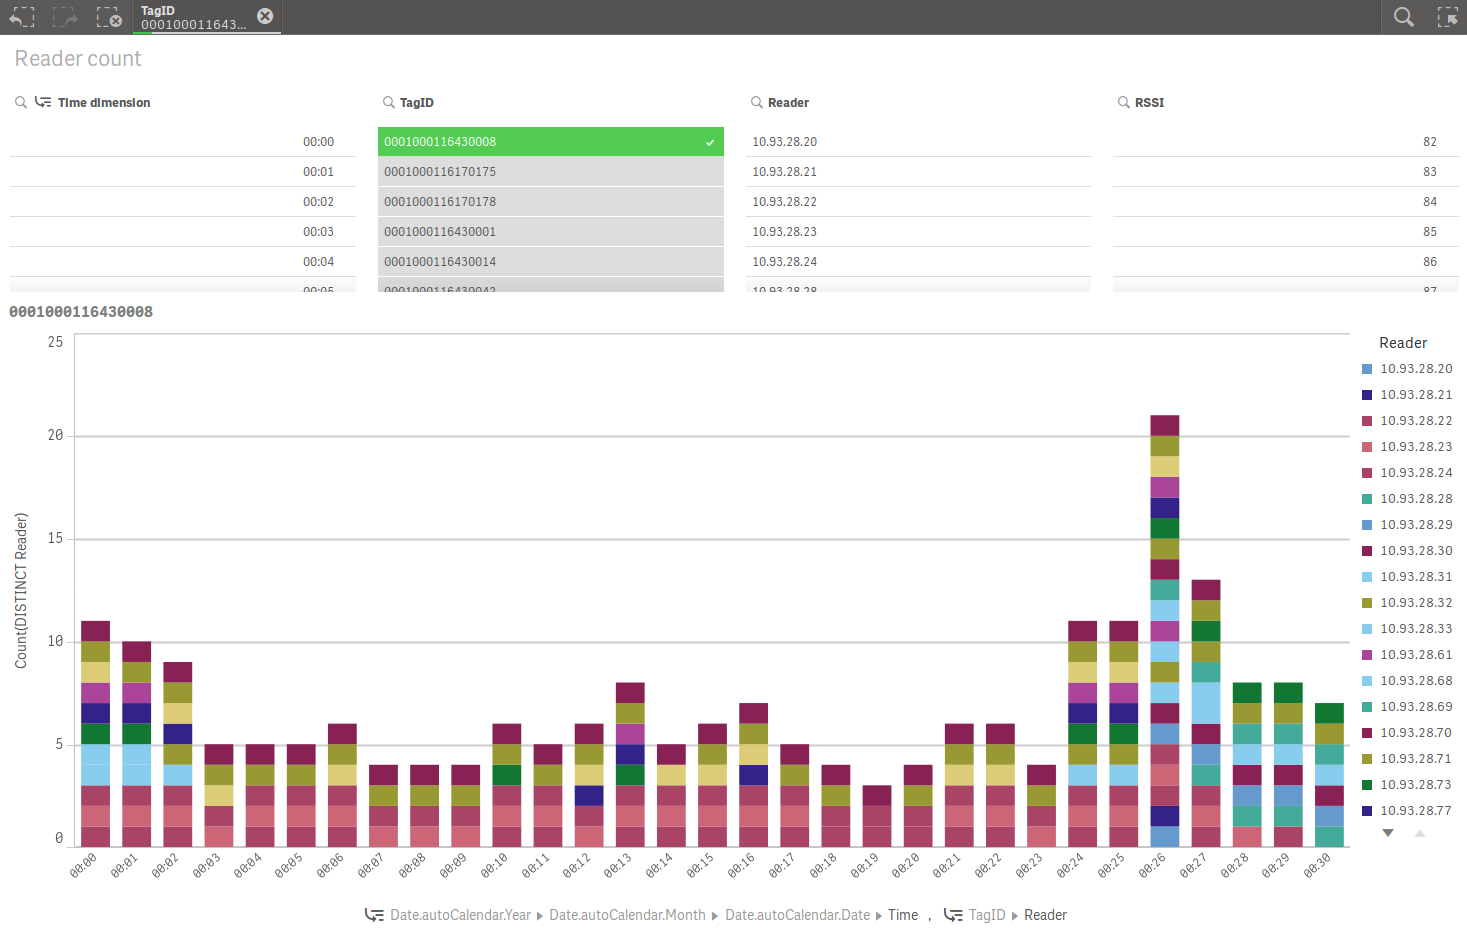Click TagID filter pane header
The height and width of the screenshot is (933, 1467).
point(417,102)
